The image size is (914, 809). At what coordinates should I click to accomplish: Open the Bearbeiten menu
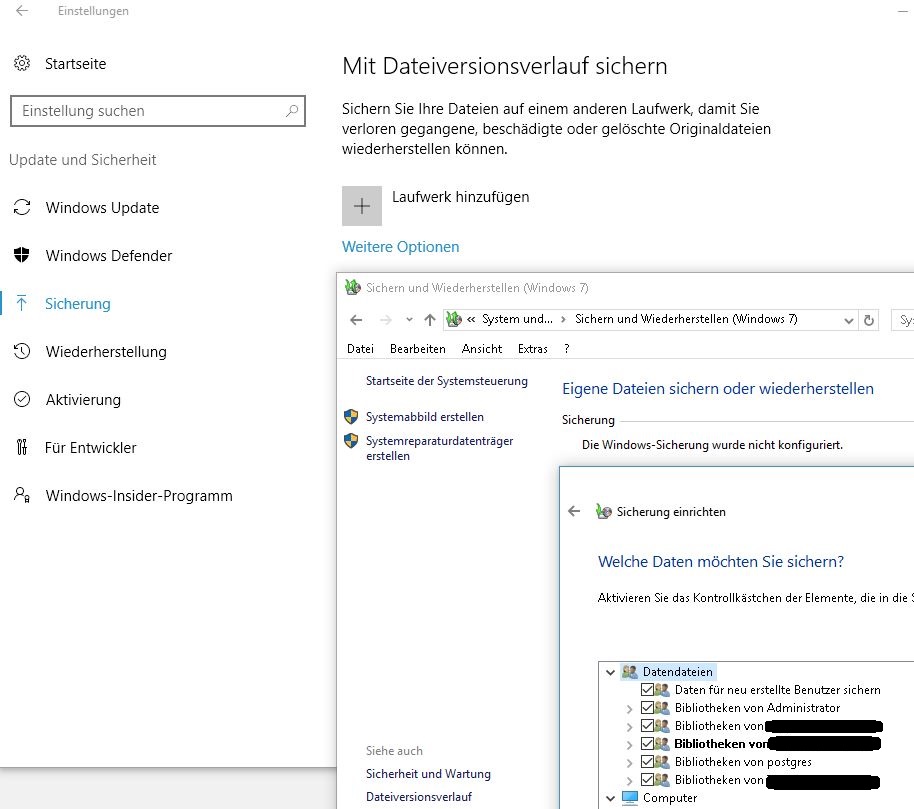(417, 349)
